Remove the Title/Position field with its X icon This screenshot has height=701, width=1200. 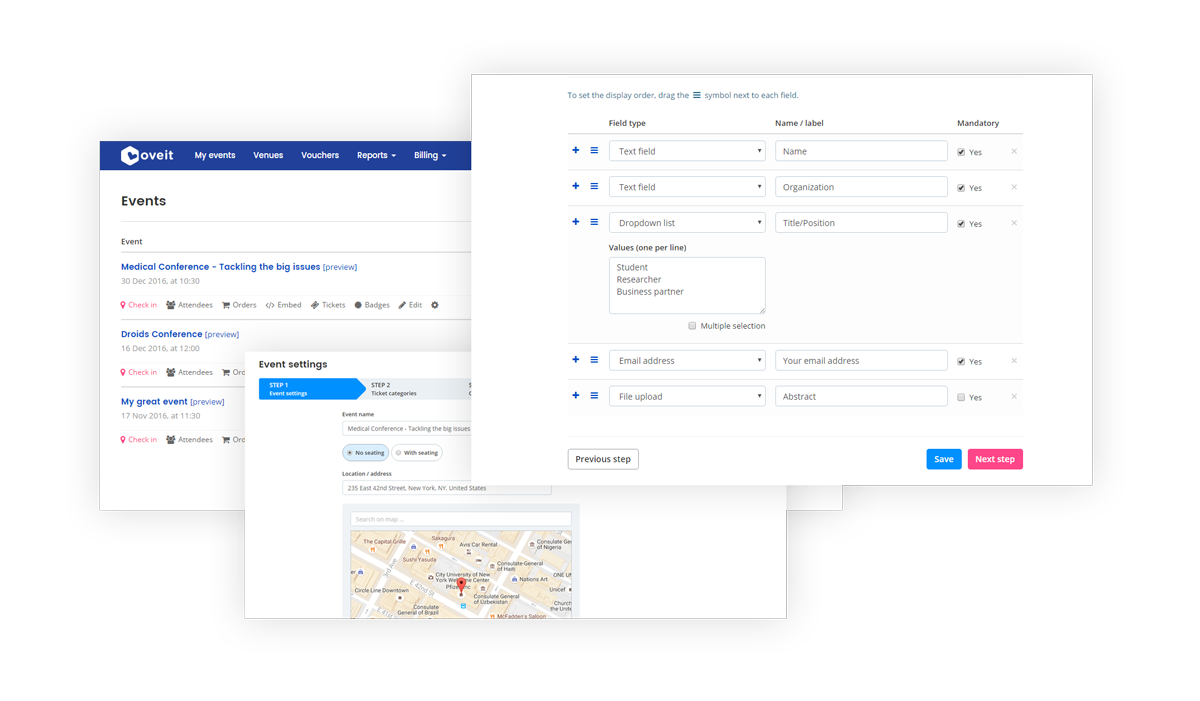pos(1014,224)
